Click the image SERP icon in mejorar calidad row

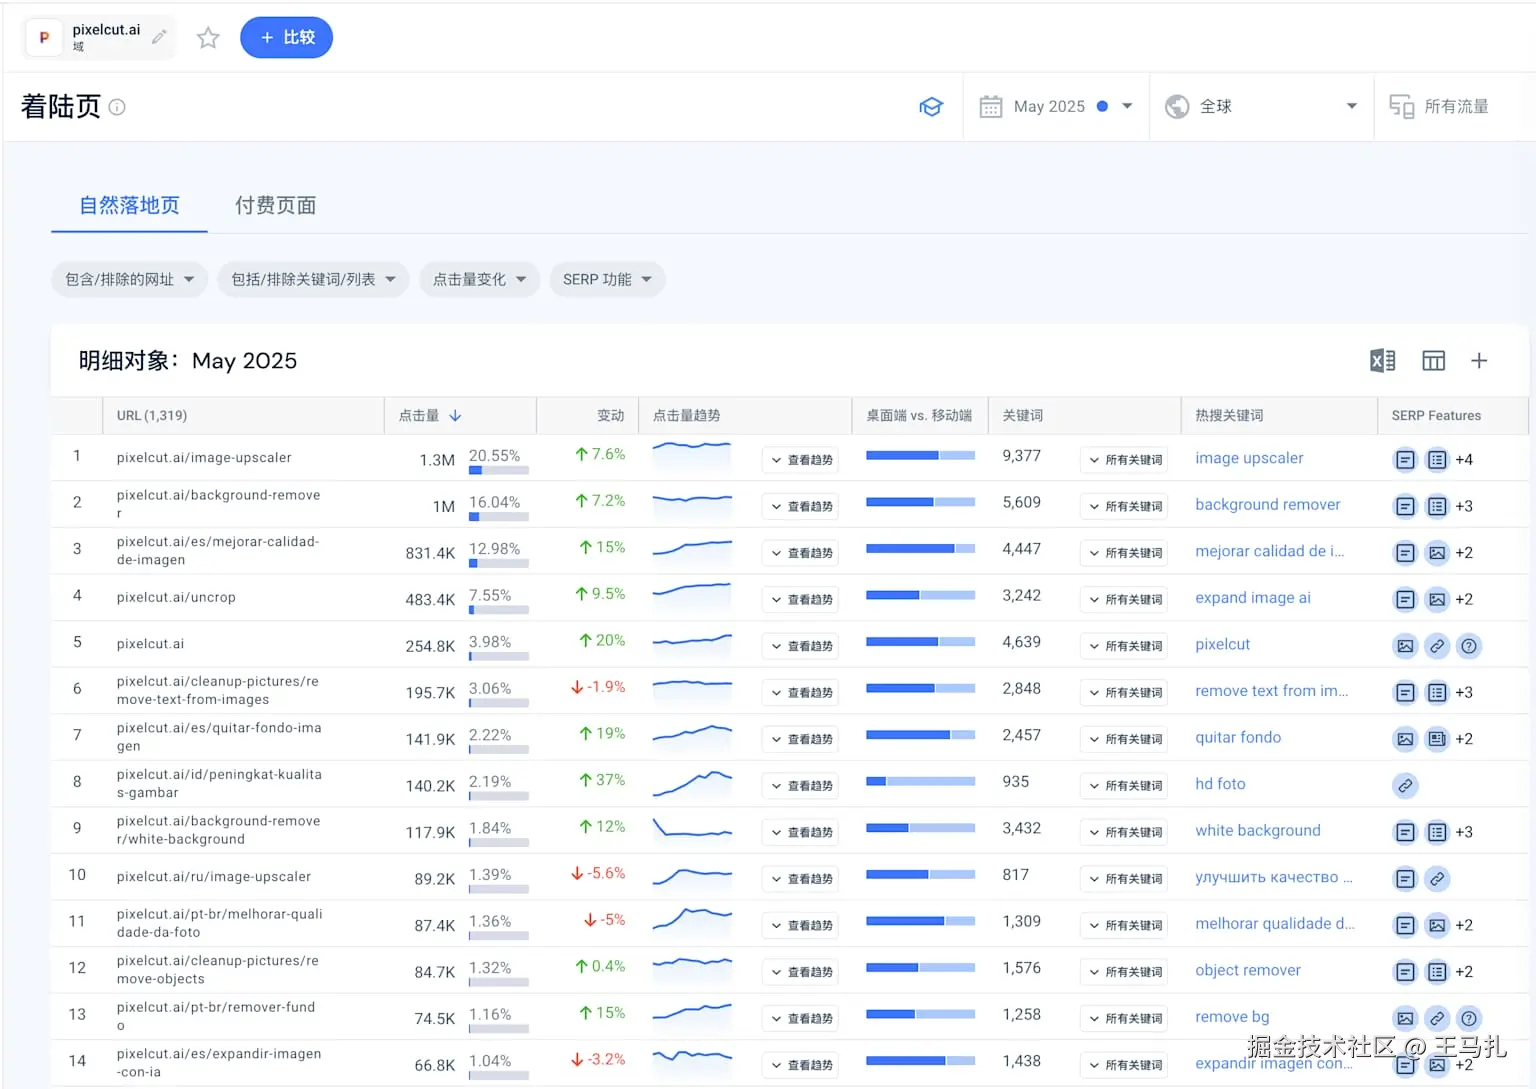click(1437, 553)
